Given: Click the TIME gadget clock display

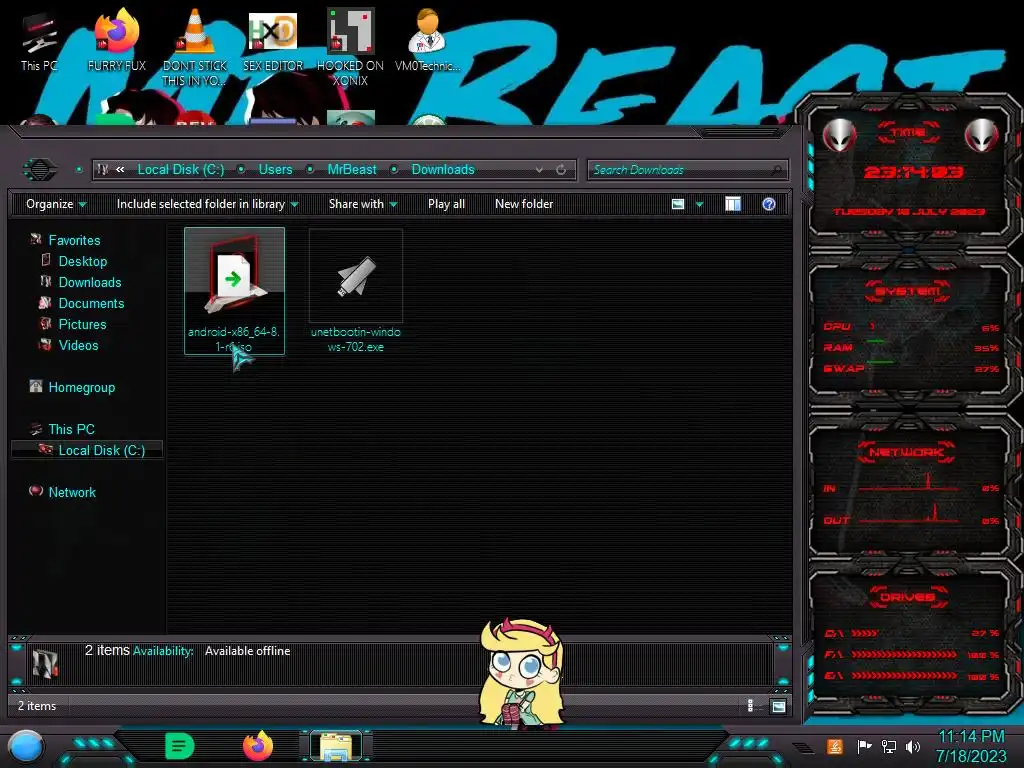Looking at the screenshot, I should [x=912, y=172].
